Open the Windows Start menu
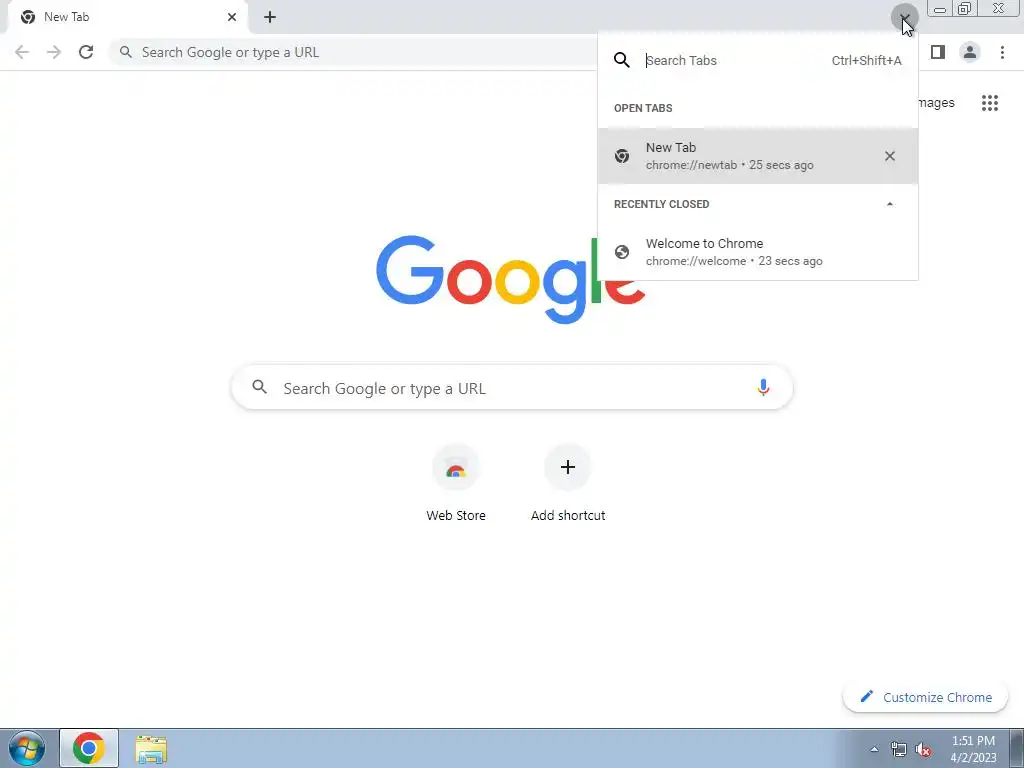This screenshot has height=768, width=1024. coord(26,748)
